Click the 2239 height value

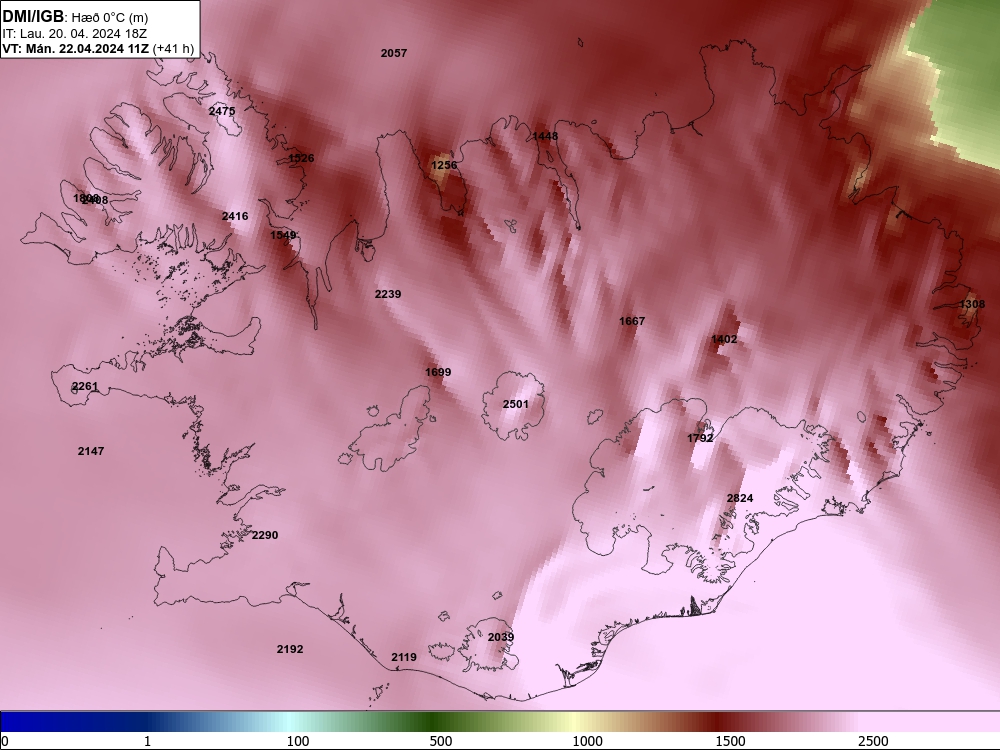388,294
